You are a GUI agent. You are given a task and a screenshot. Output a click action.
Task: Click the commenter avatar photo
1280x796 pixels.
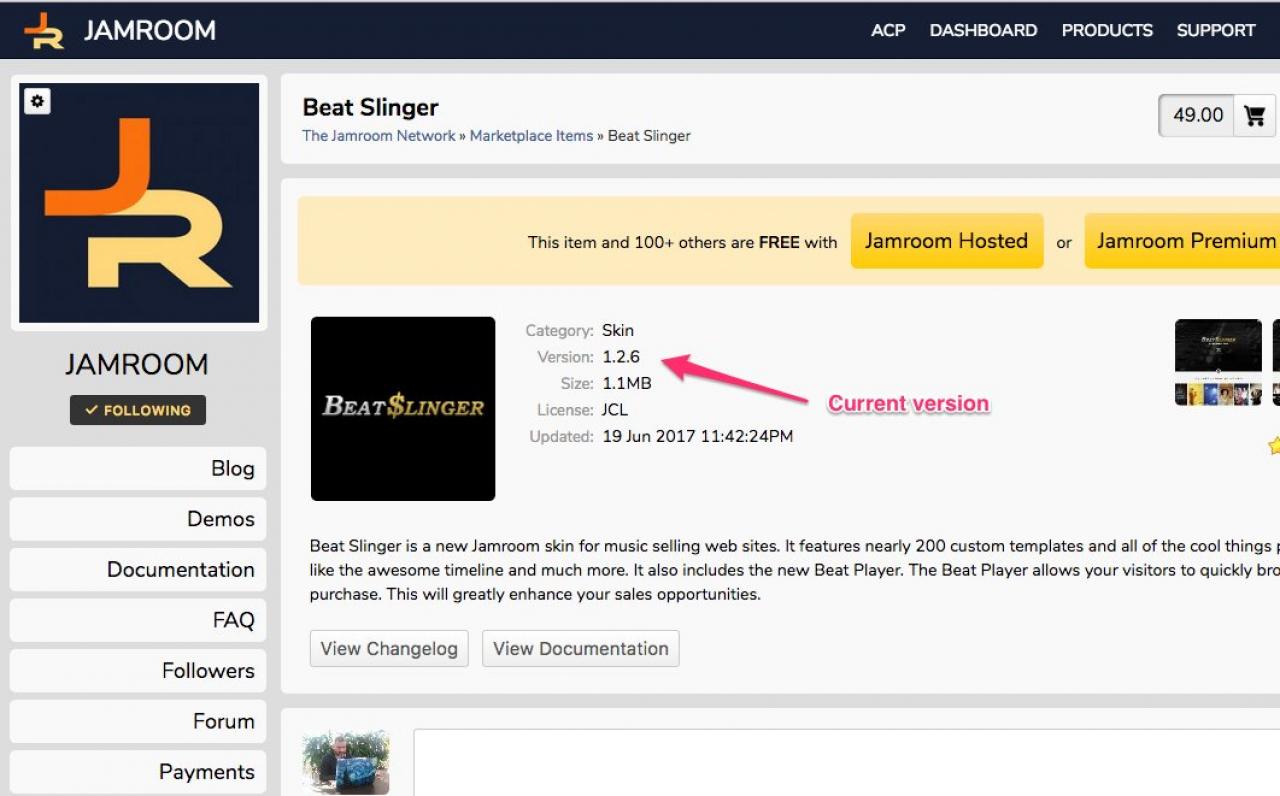pyautogui.click(x=346, y=762)
